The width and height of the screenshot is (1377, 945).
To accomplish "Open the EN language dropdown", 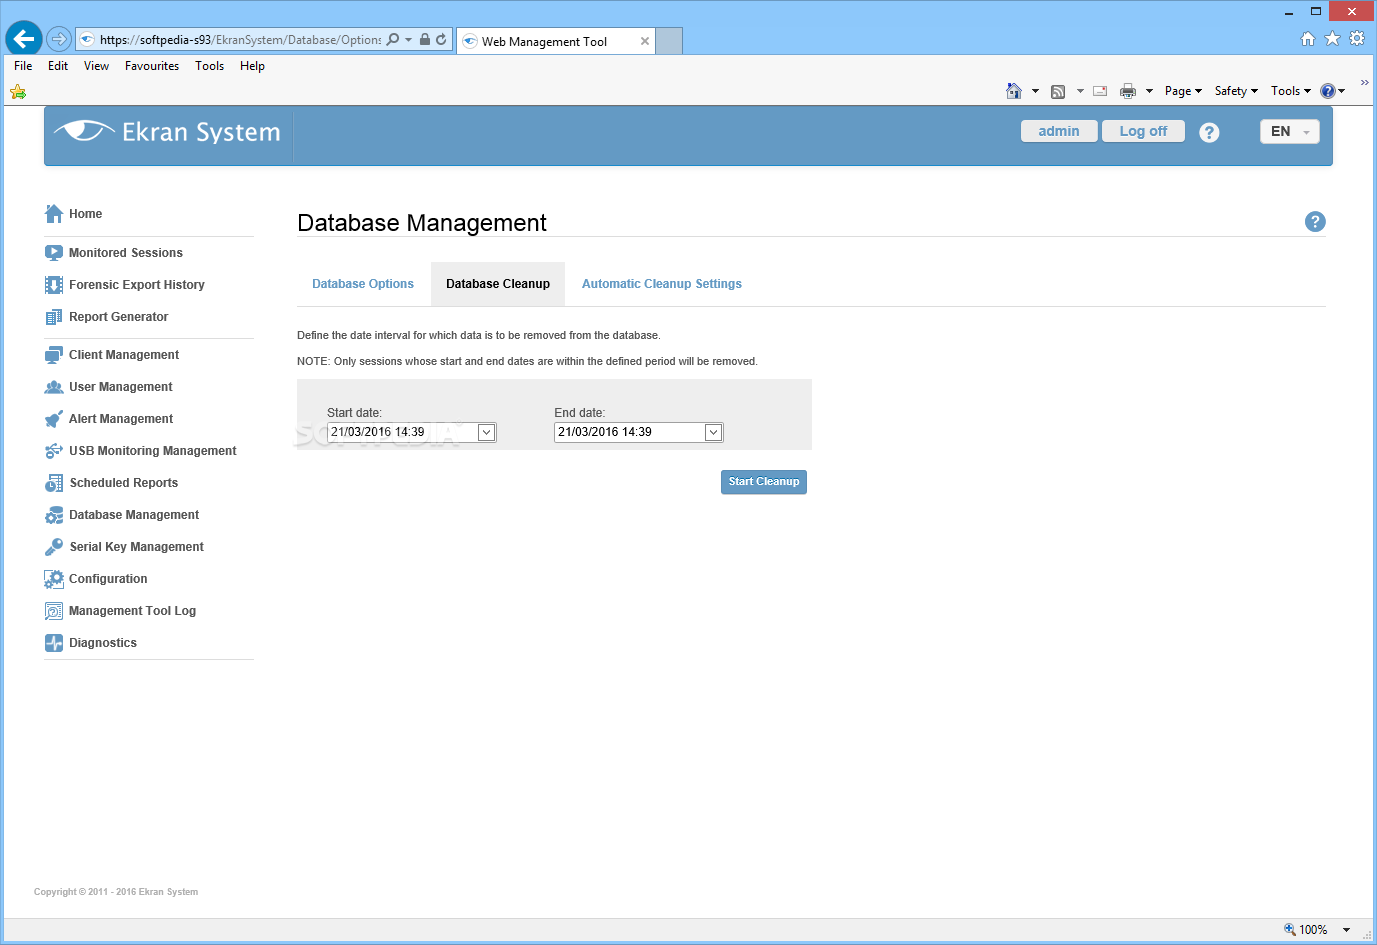I will click(x=1290, y=132).
